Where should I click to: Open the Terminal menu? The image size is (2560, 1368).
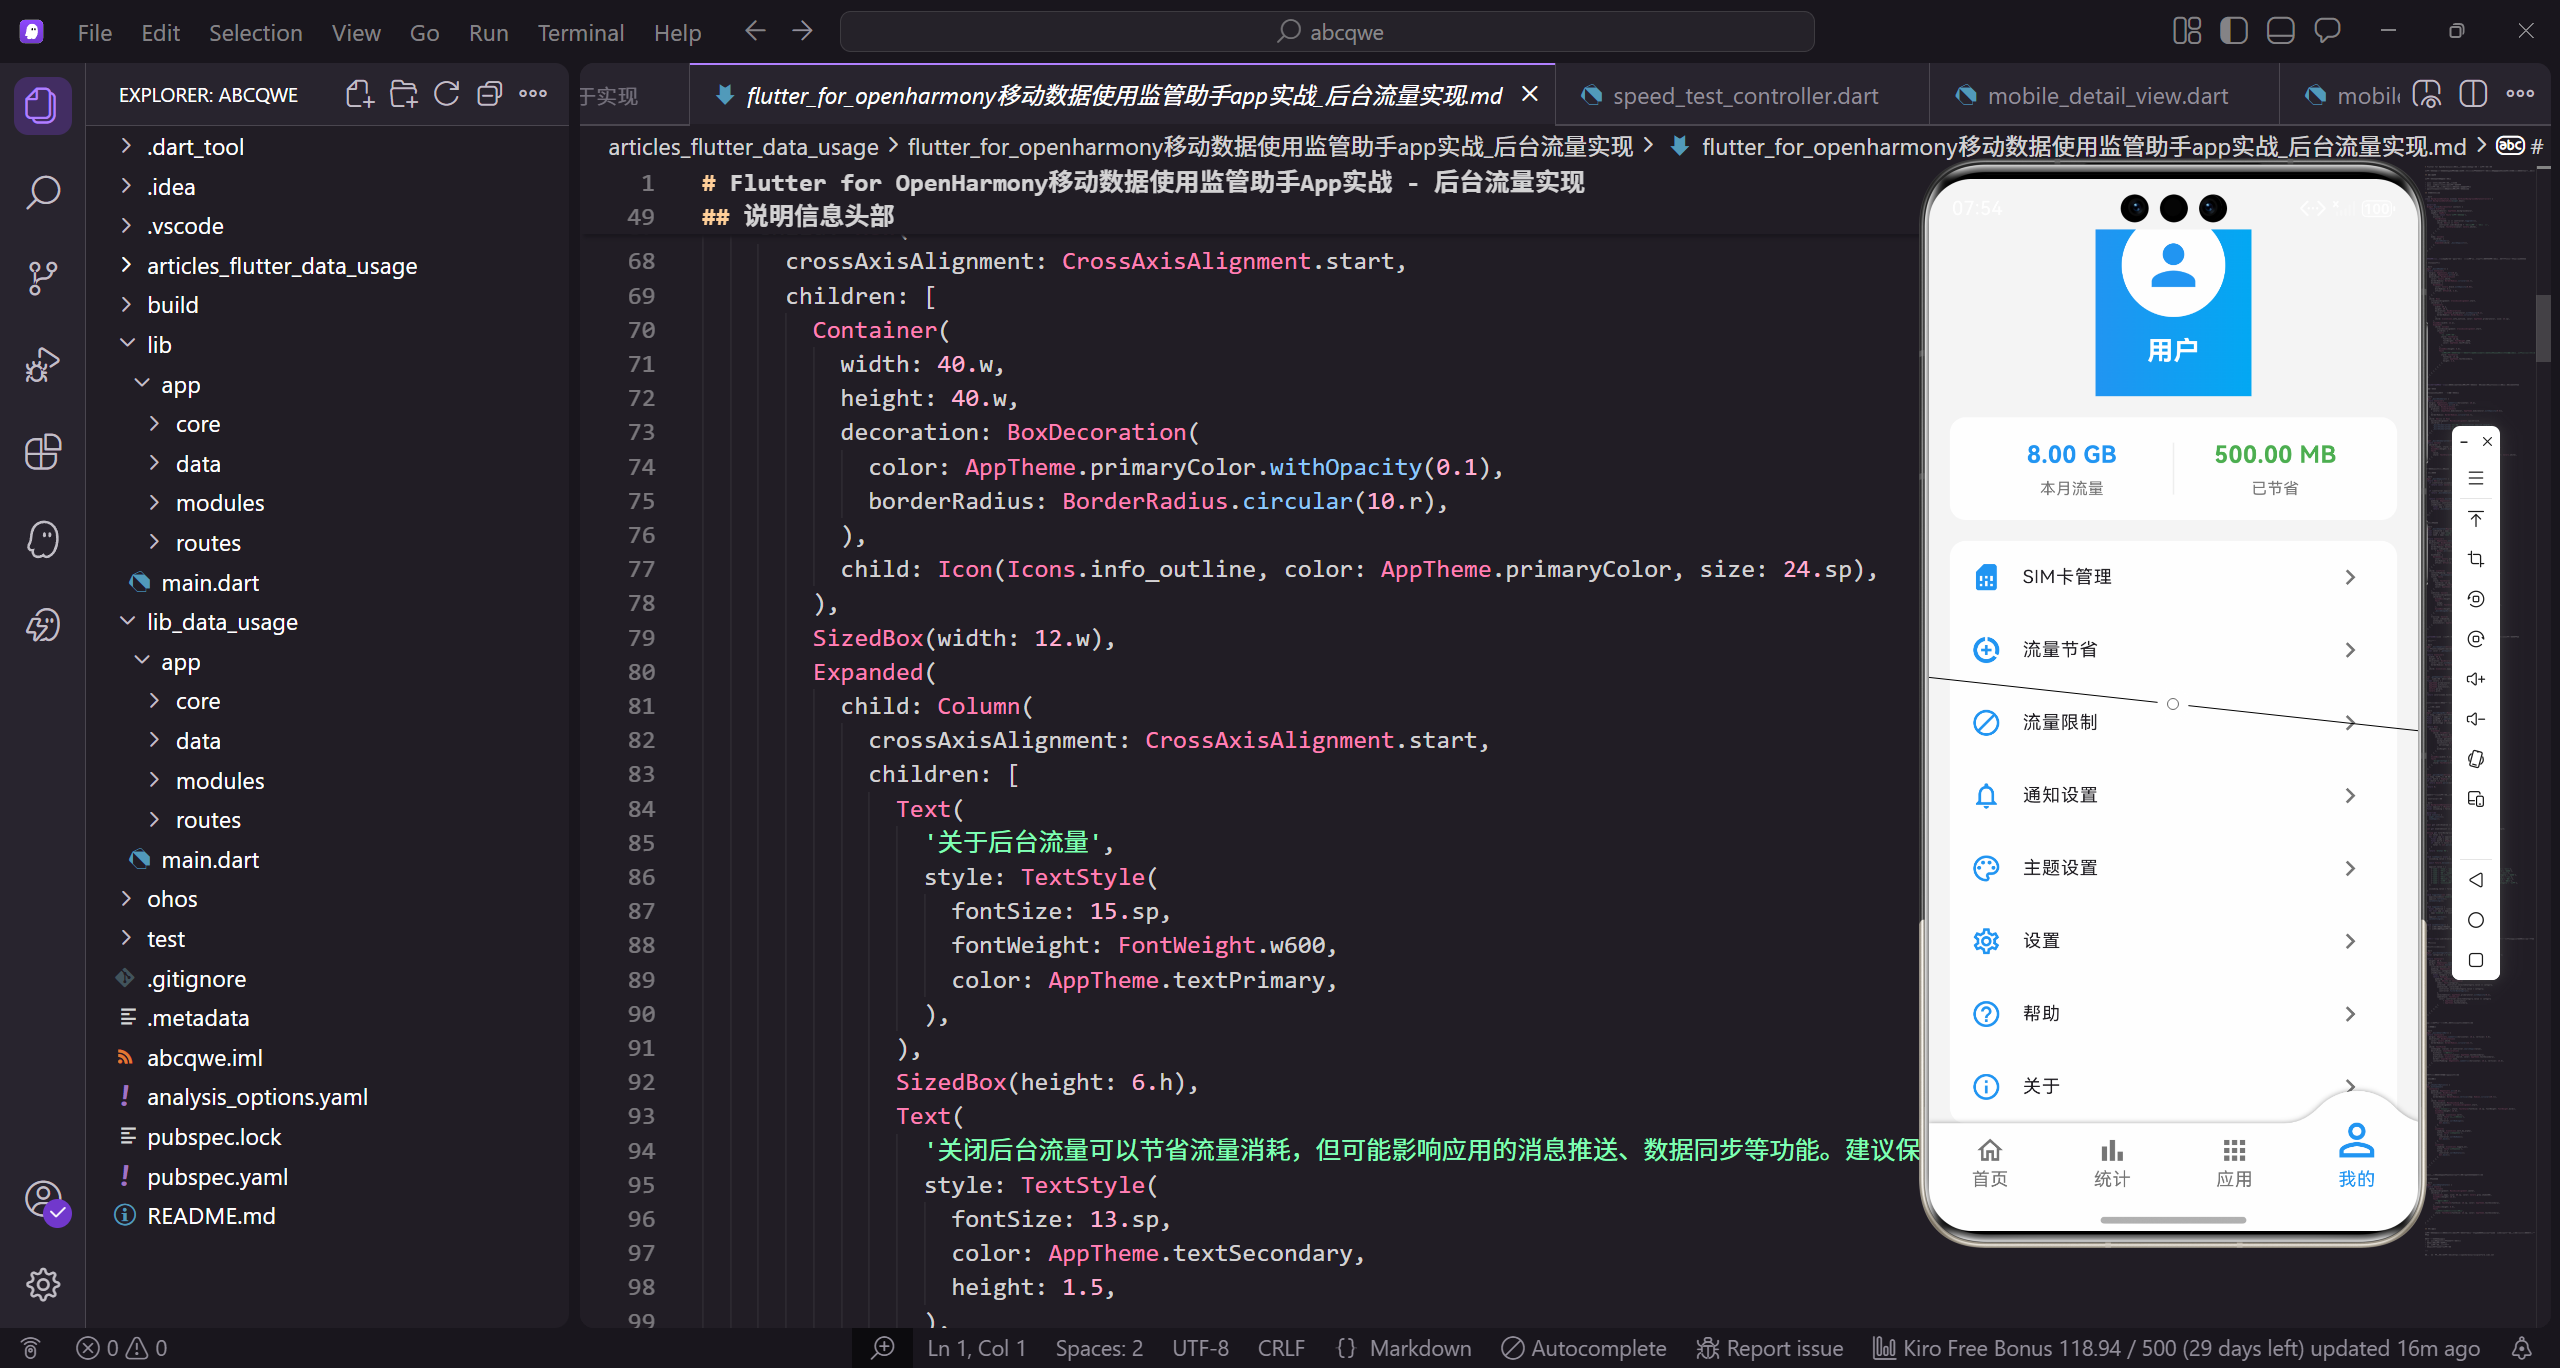click(x=580, y=32)
